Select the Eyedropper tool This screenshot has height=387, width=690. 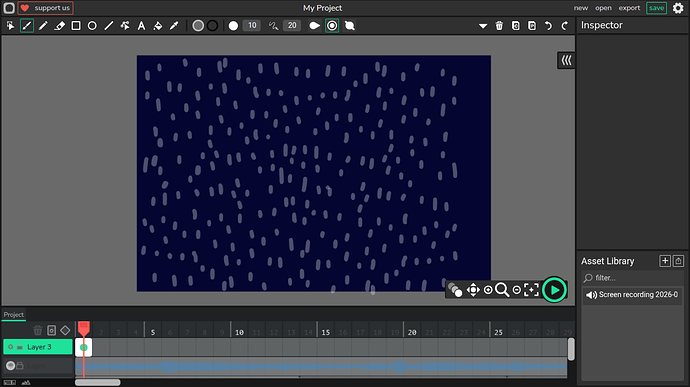[x=174, y=26]
